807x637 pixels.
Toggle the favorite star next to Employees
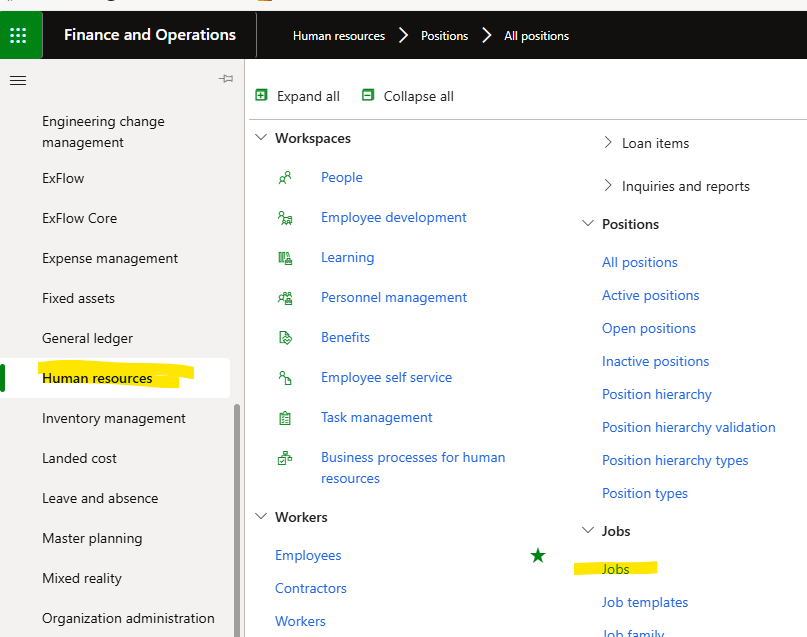point(538,555)
